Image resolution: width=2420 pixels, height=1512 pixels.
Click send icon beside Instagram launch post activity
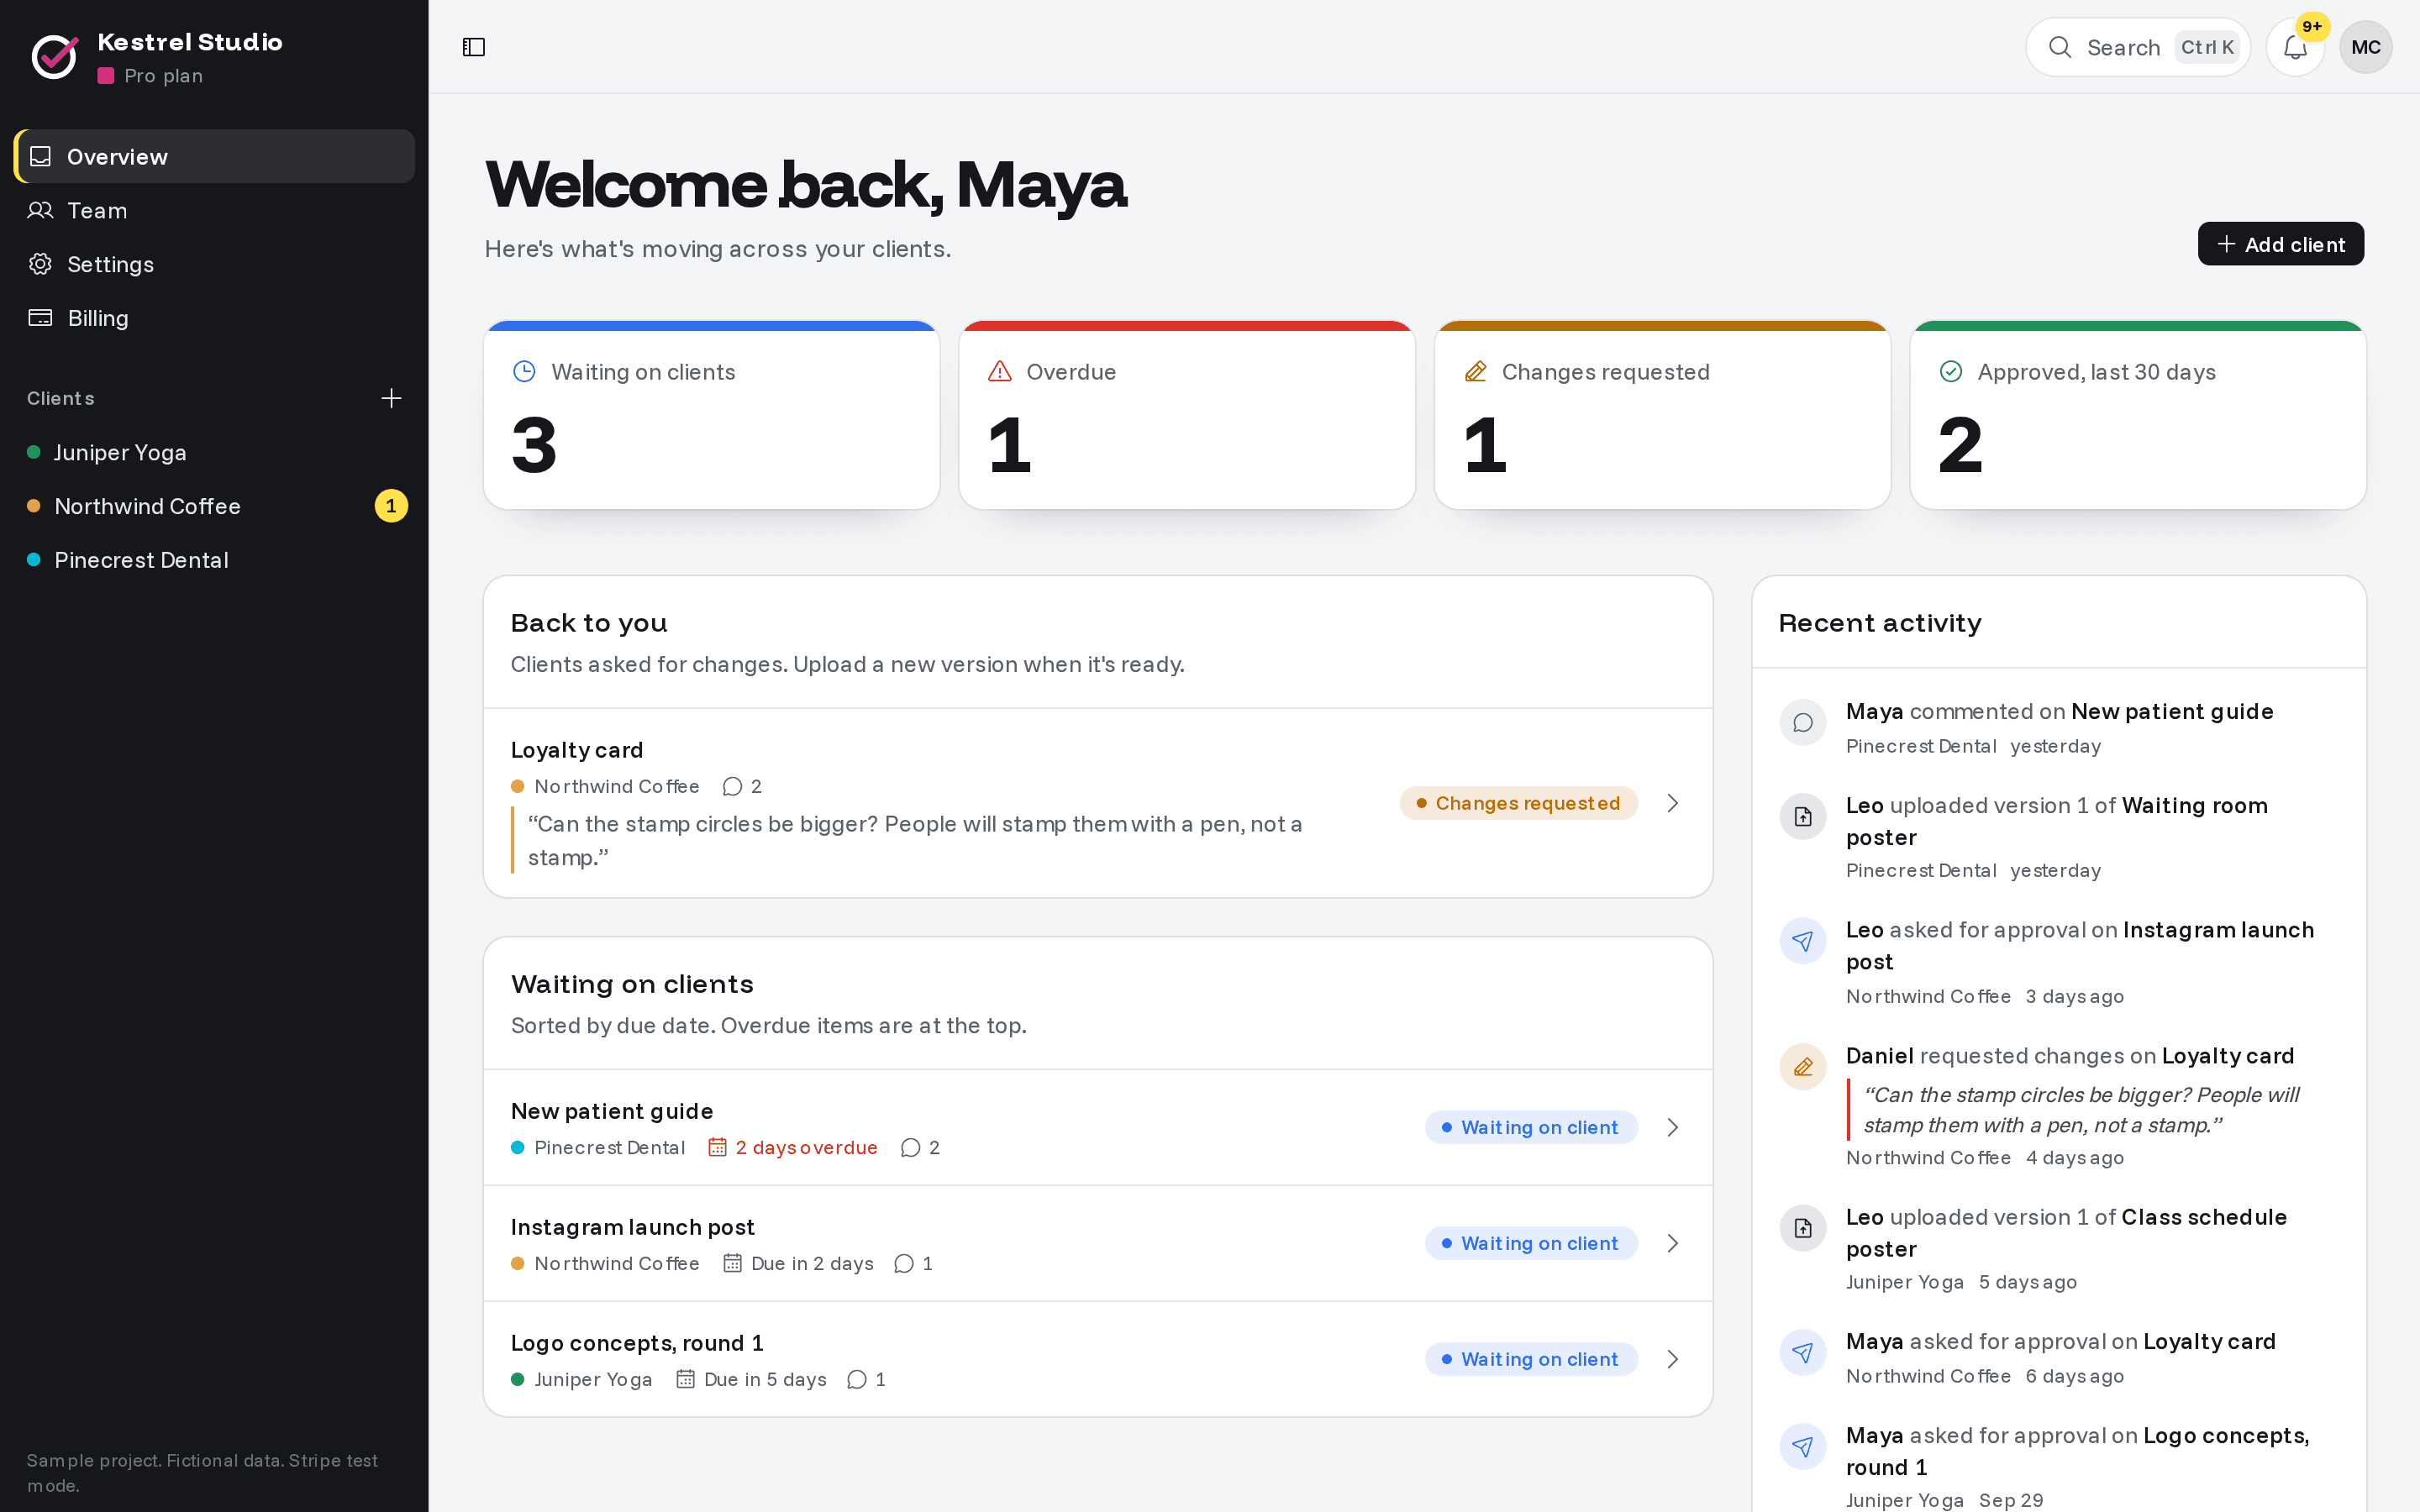point(1802,941)
